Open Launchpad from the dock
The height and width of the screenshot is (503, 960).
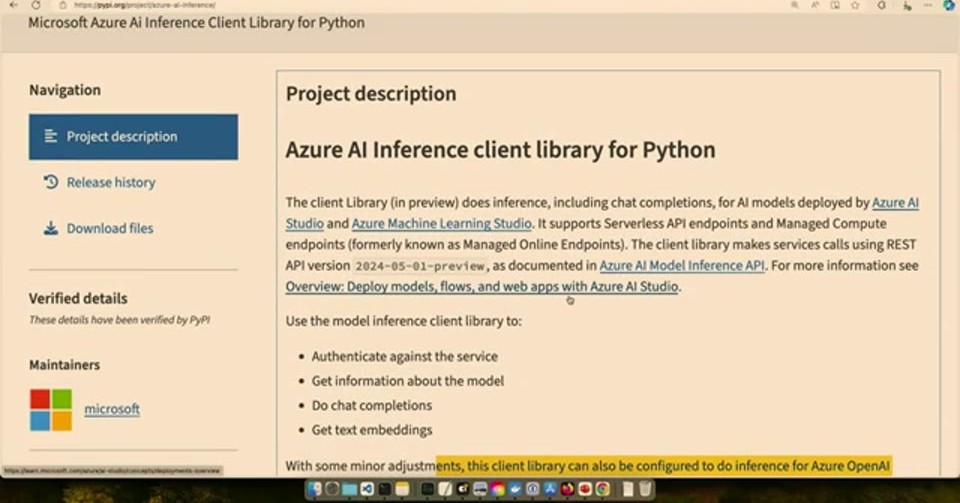tap(332, 489)
